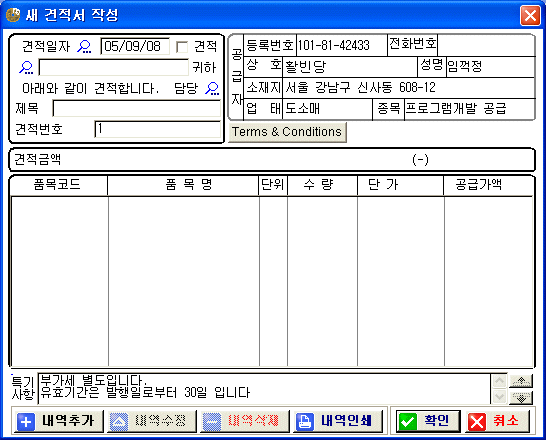Click the move-down arrow button beside notes
Viewport: 546px width, 440px height.
(521, 397)
